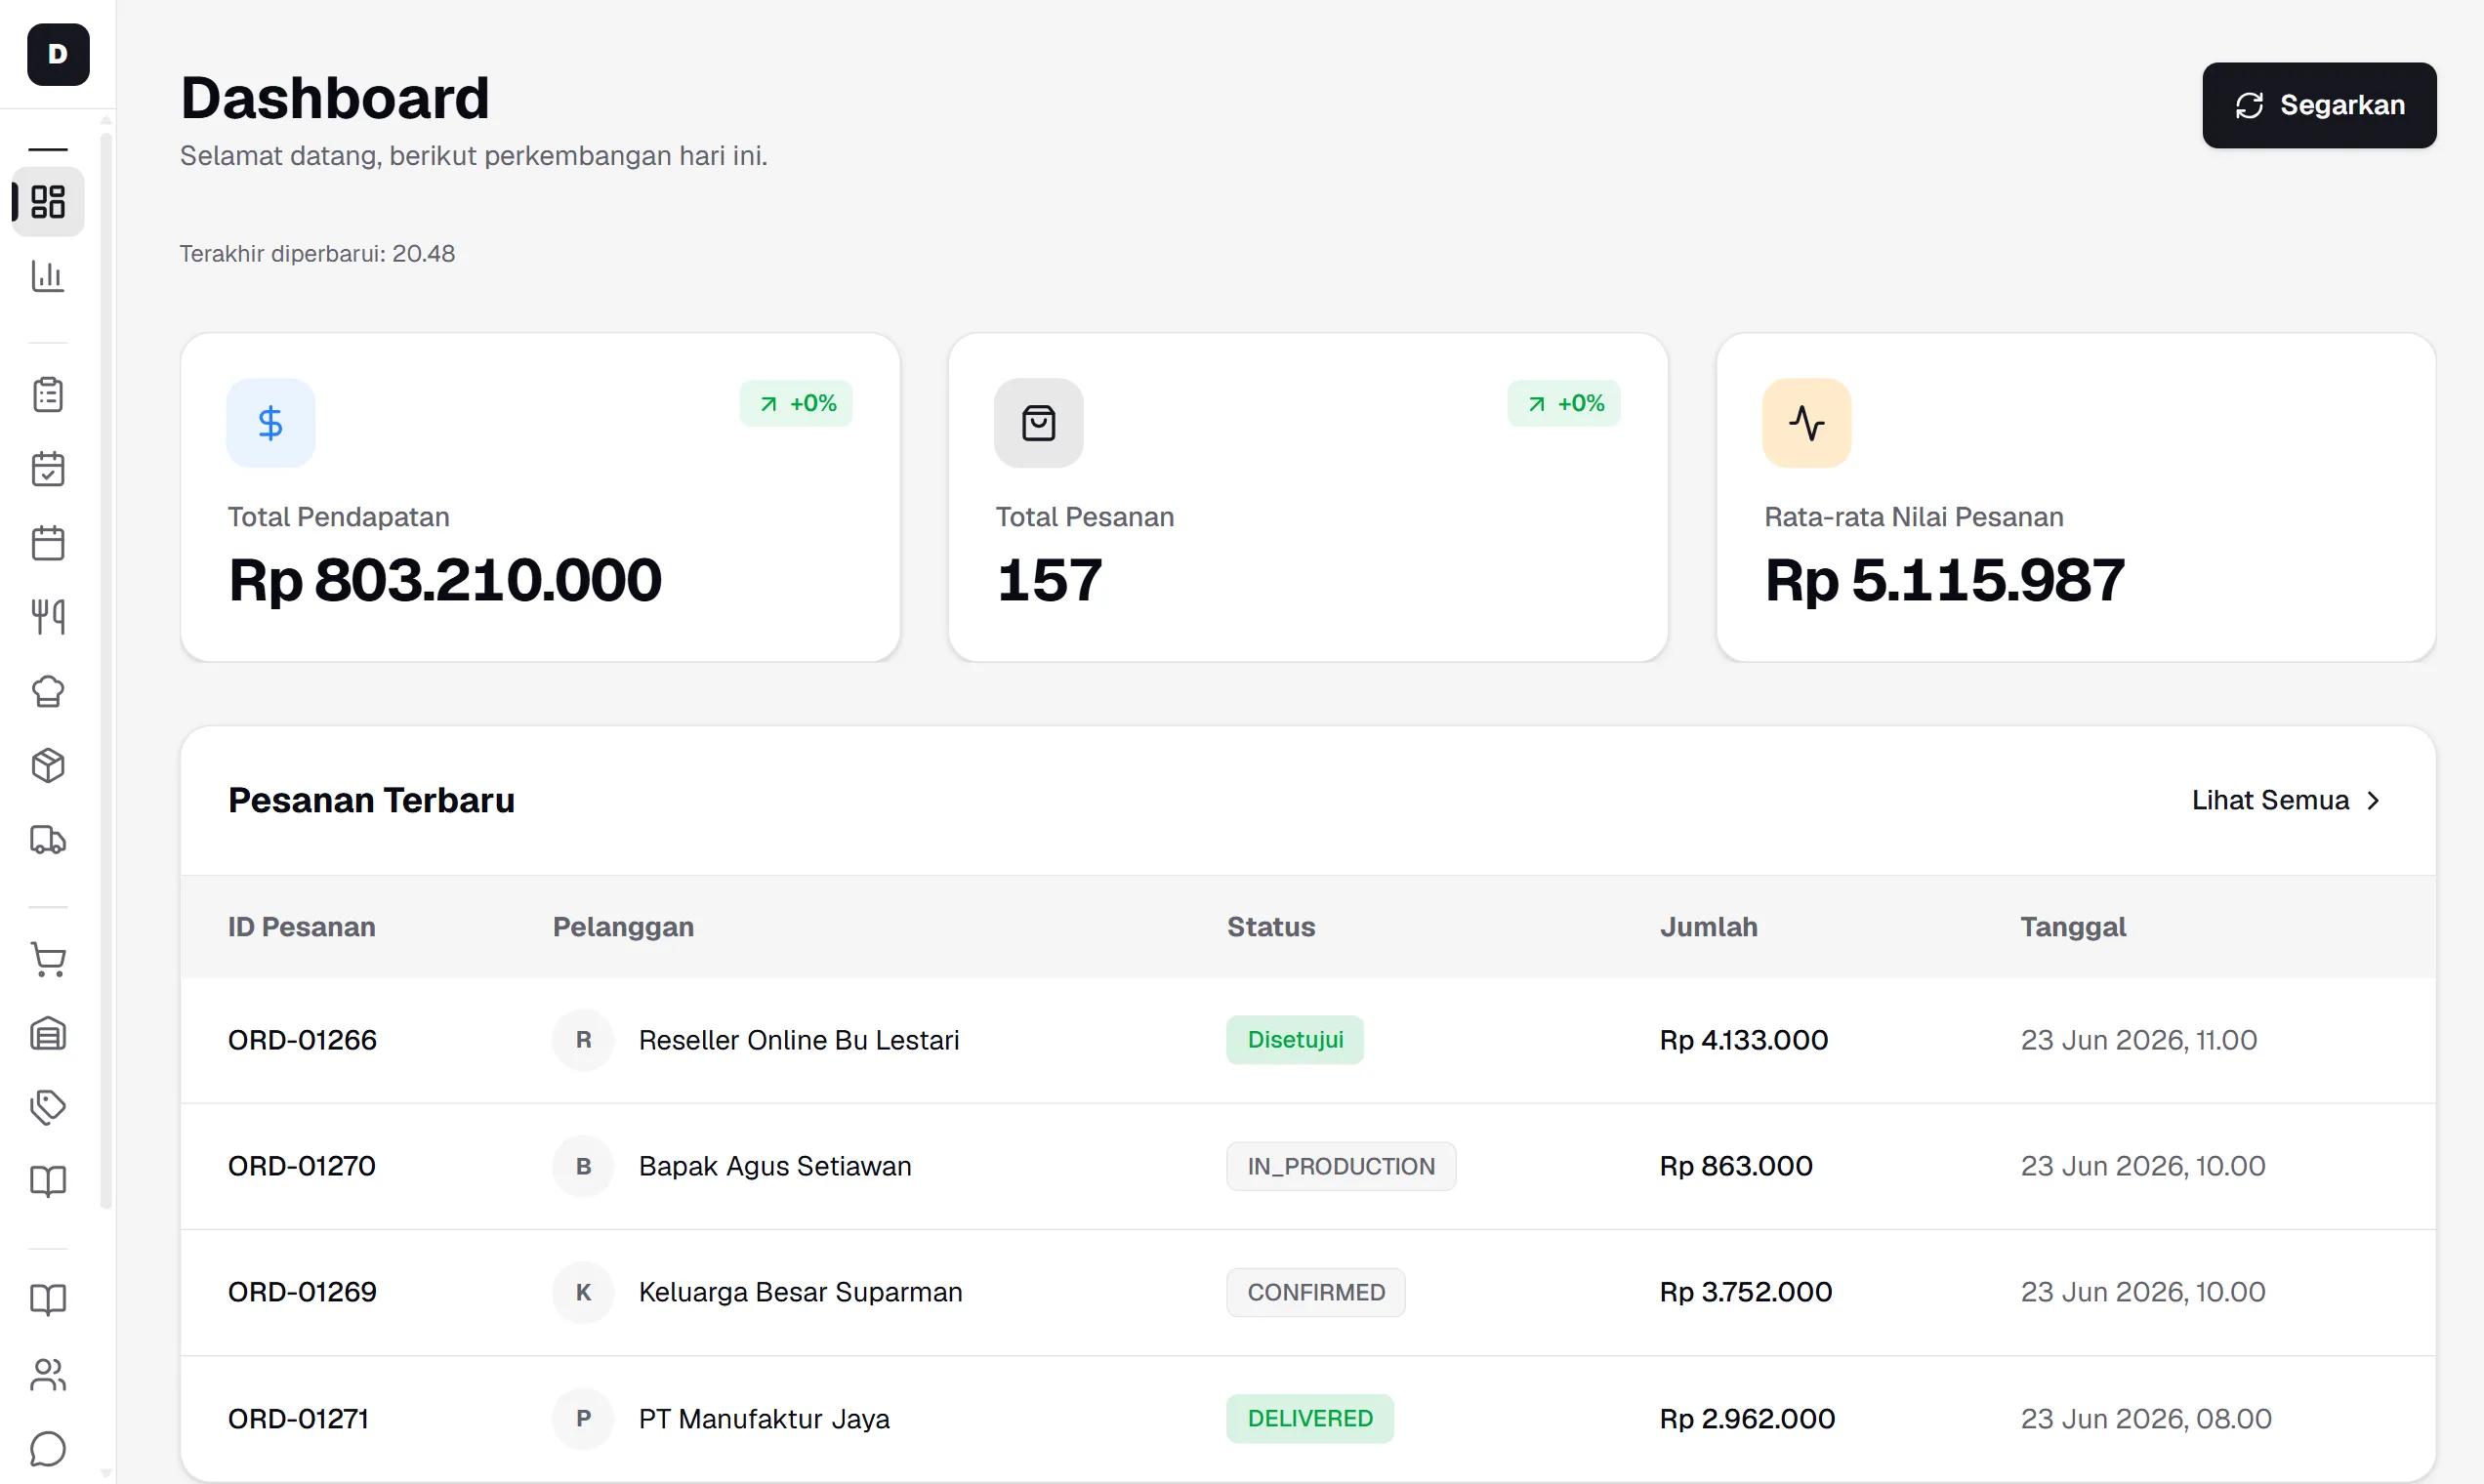Click the Disetujui status badge
Image resolution: width=2484 pixels, height=1484 pixels.
(1295, 1040)
